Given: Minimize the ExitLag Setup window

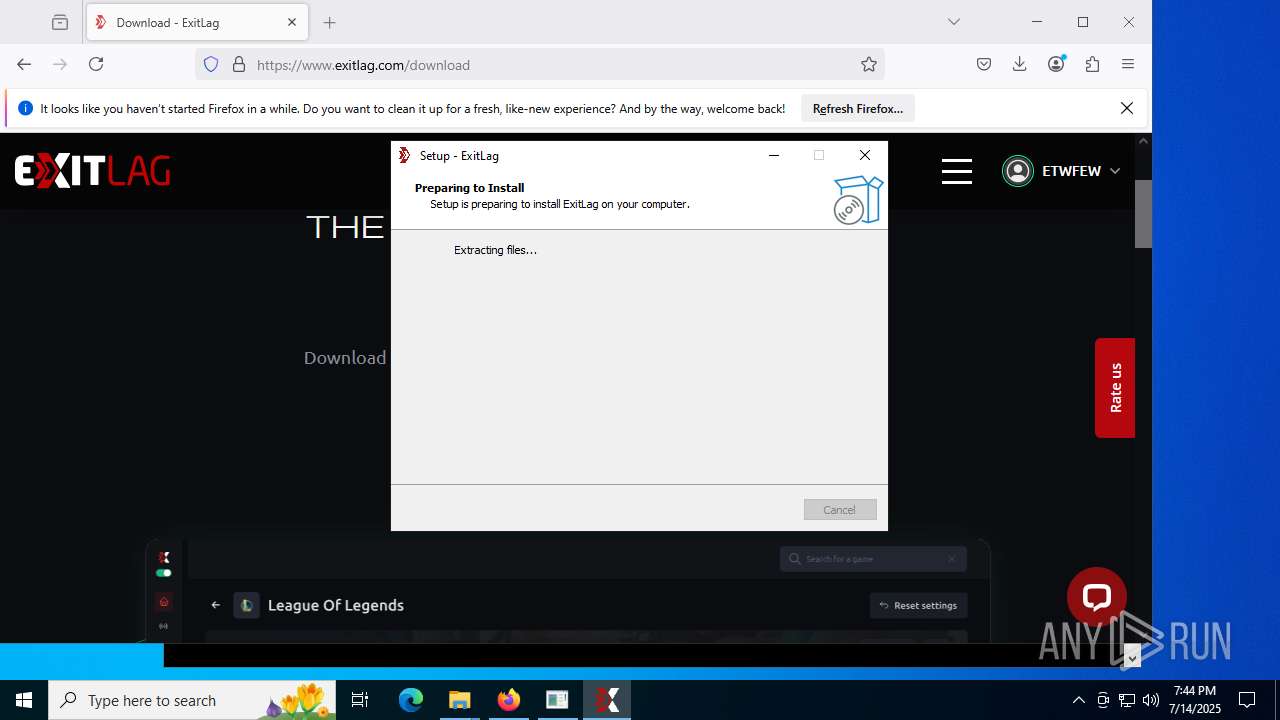Looking at the screenshot, I should 774,155.
